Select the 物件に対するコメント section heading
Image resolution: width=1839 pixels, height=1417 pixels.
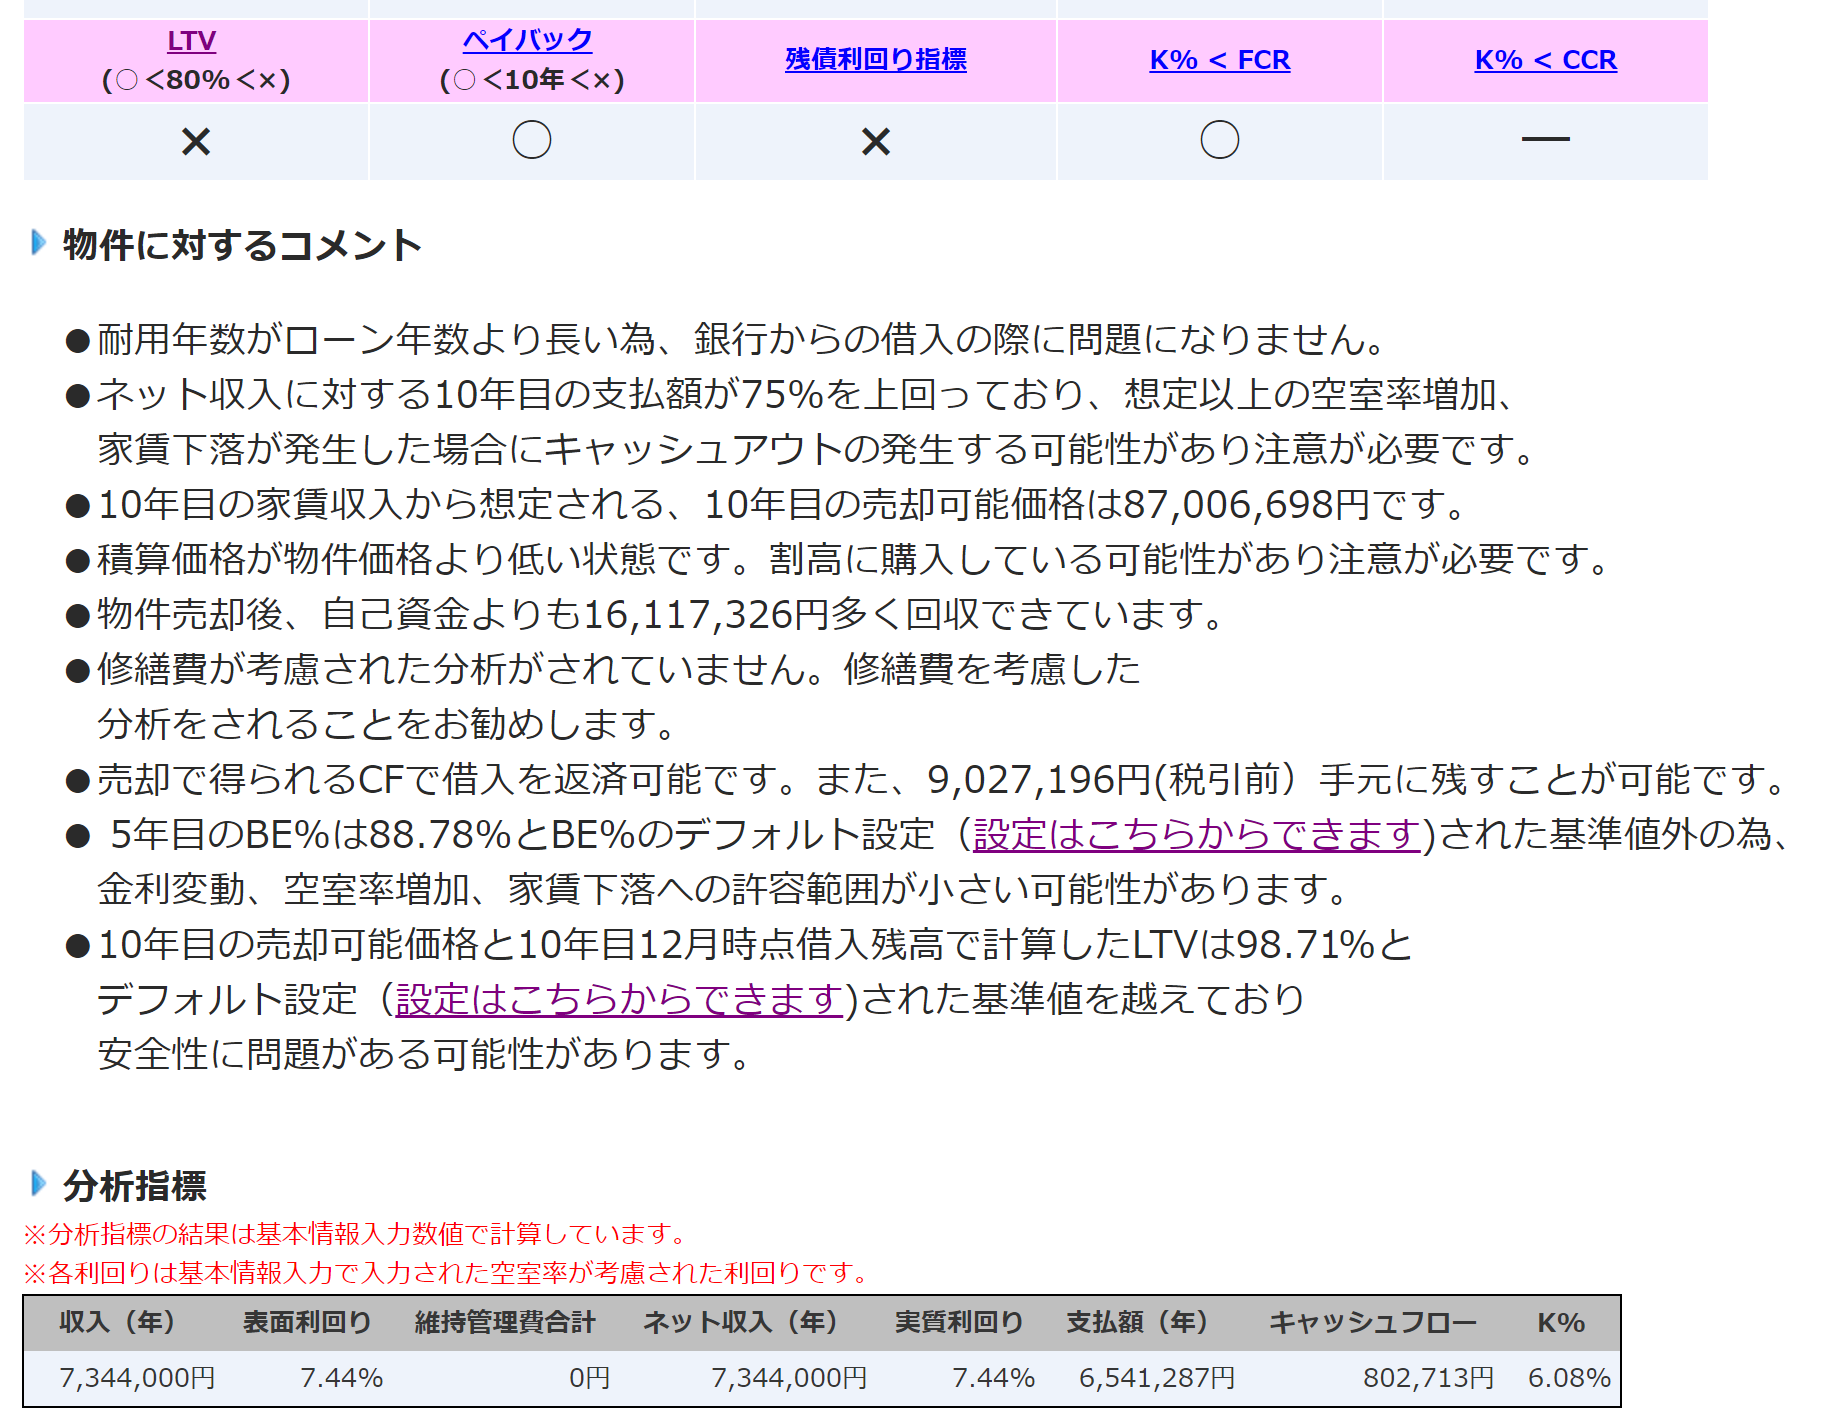pyautogui.click(x=242, y=245)
